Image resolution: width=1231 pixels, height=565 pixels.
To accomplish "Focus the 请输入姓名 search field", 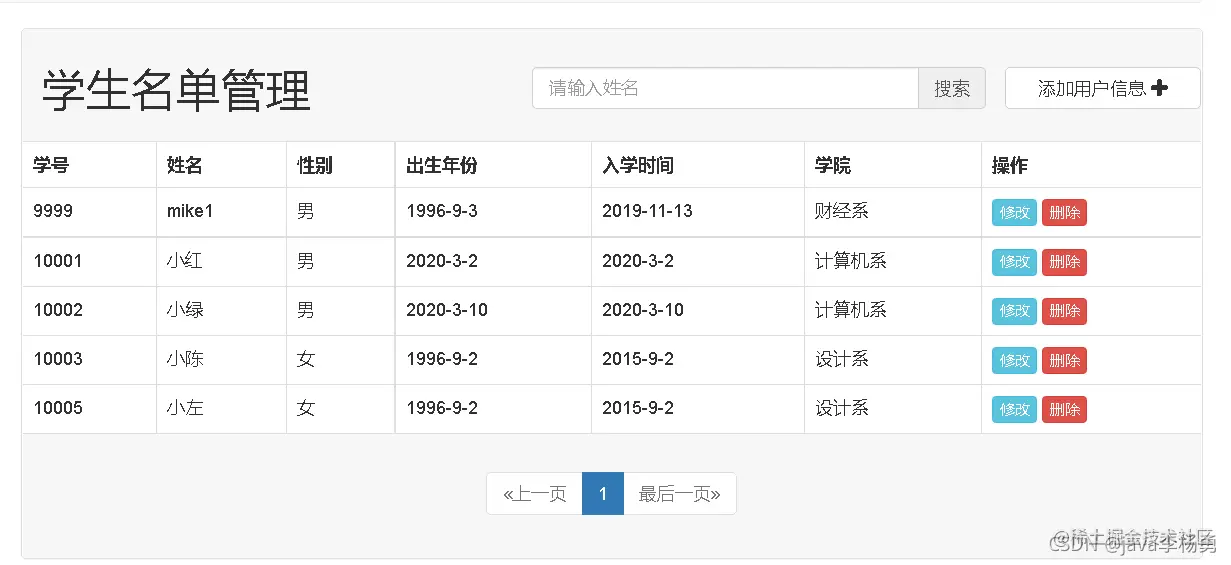I will pyautogui.click(x=726, y=88).
